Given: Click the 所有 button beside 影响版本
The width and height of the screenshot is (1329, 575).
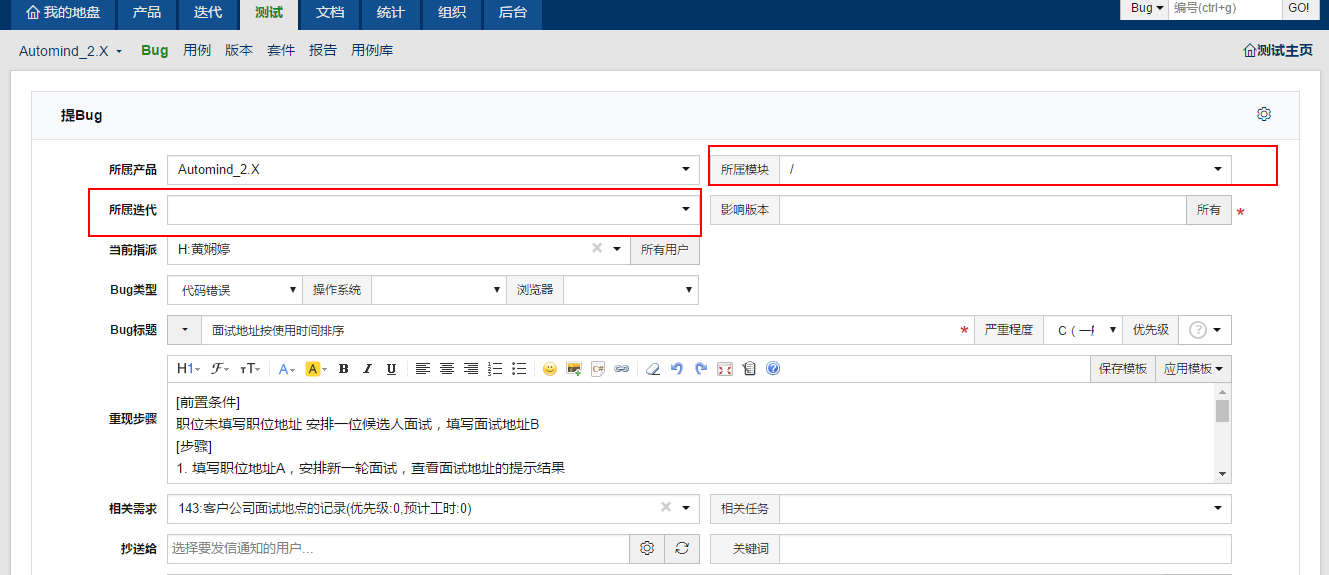Looking at the screenshot, I should pos(1209,210).
